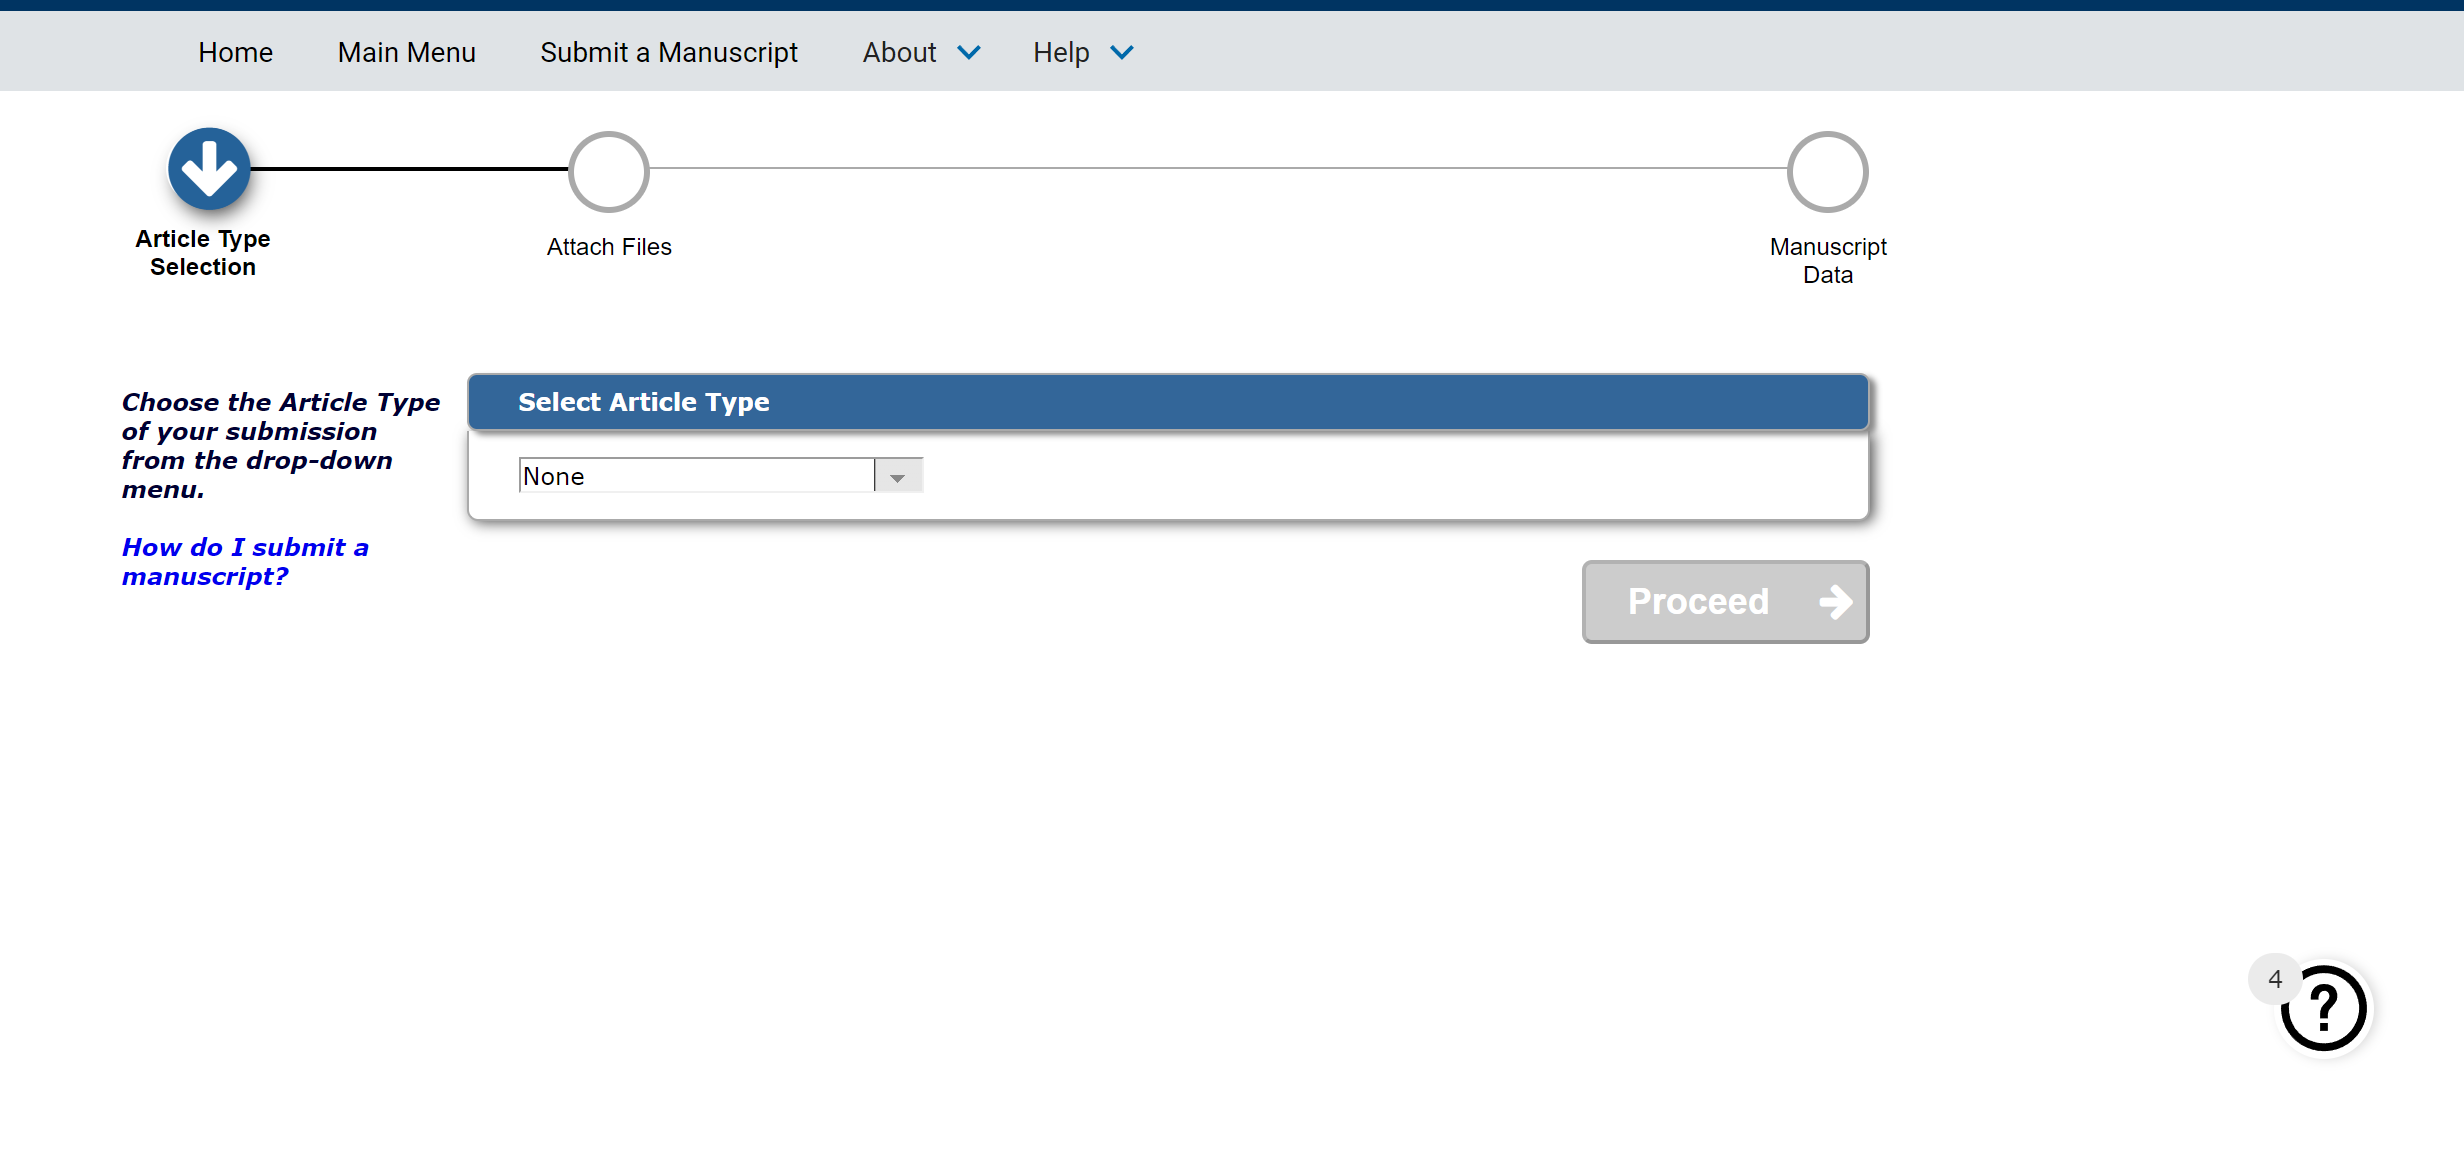Screen dimensions: 2464x1149
Task: Click the arrow on Proceed button
Action: (x=1835, y=602)
